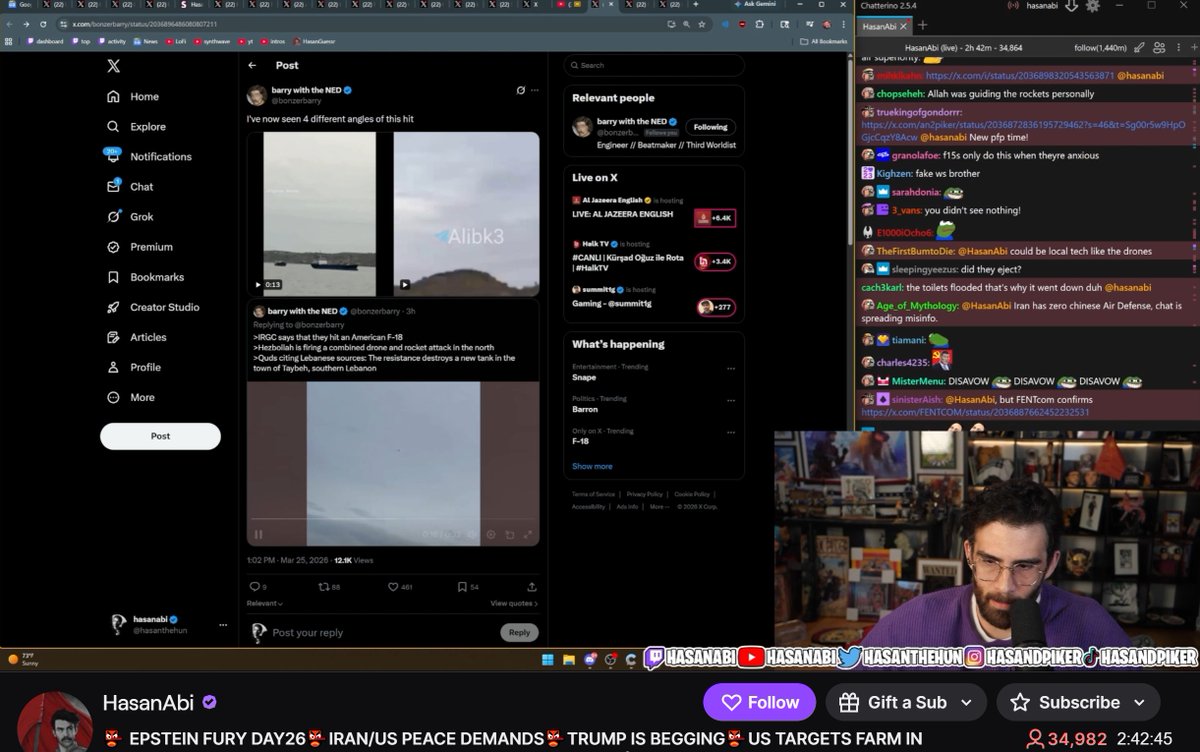The image size is (1200, 752).
Task: Click the Grok icon on the post
Action: 521,90
